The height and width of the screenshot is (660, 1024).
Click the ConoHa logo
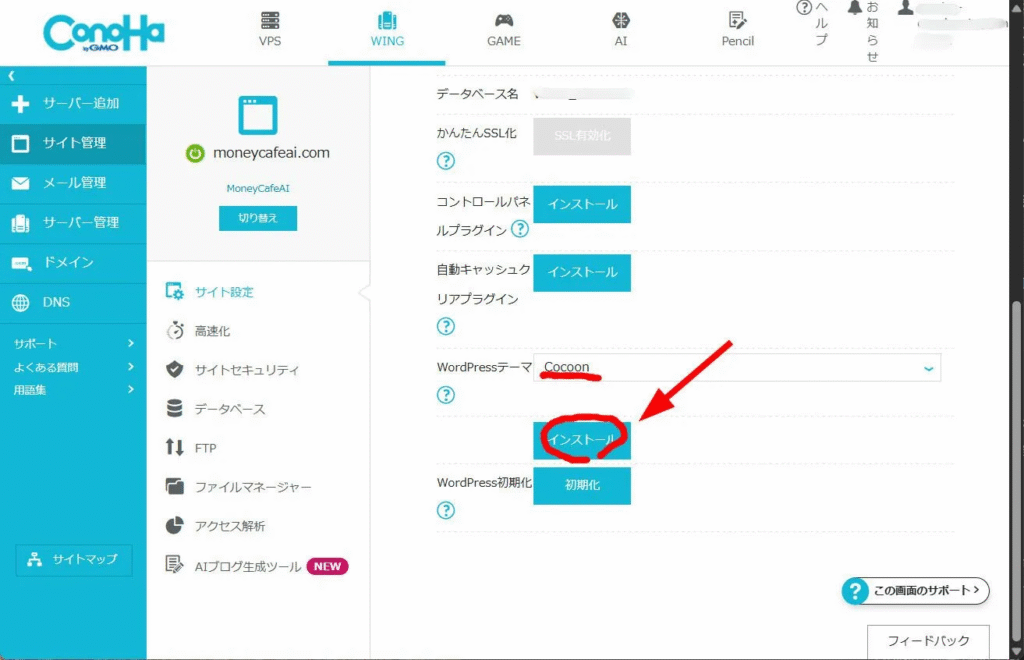click(104, 33)
